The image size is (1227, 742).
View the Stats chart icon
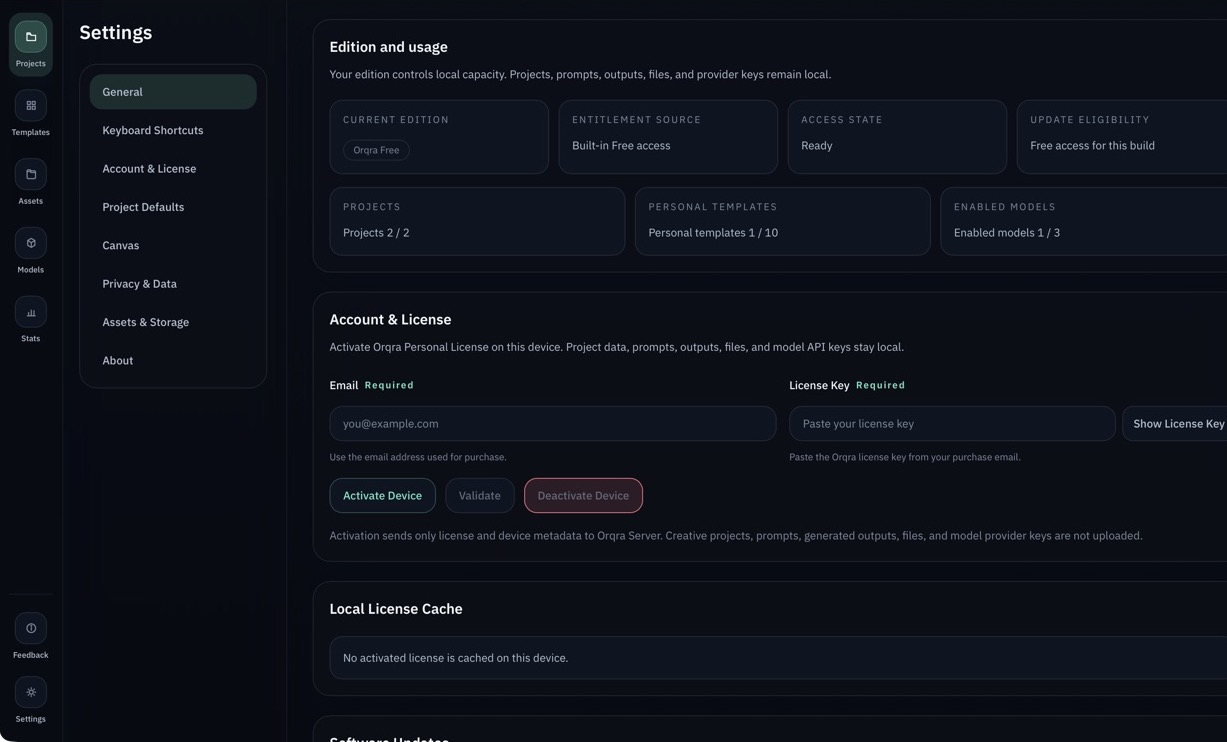click(x=31, y=312)
